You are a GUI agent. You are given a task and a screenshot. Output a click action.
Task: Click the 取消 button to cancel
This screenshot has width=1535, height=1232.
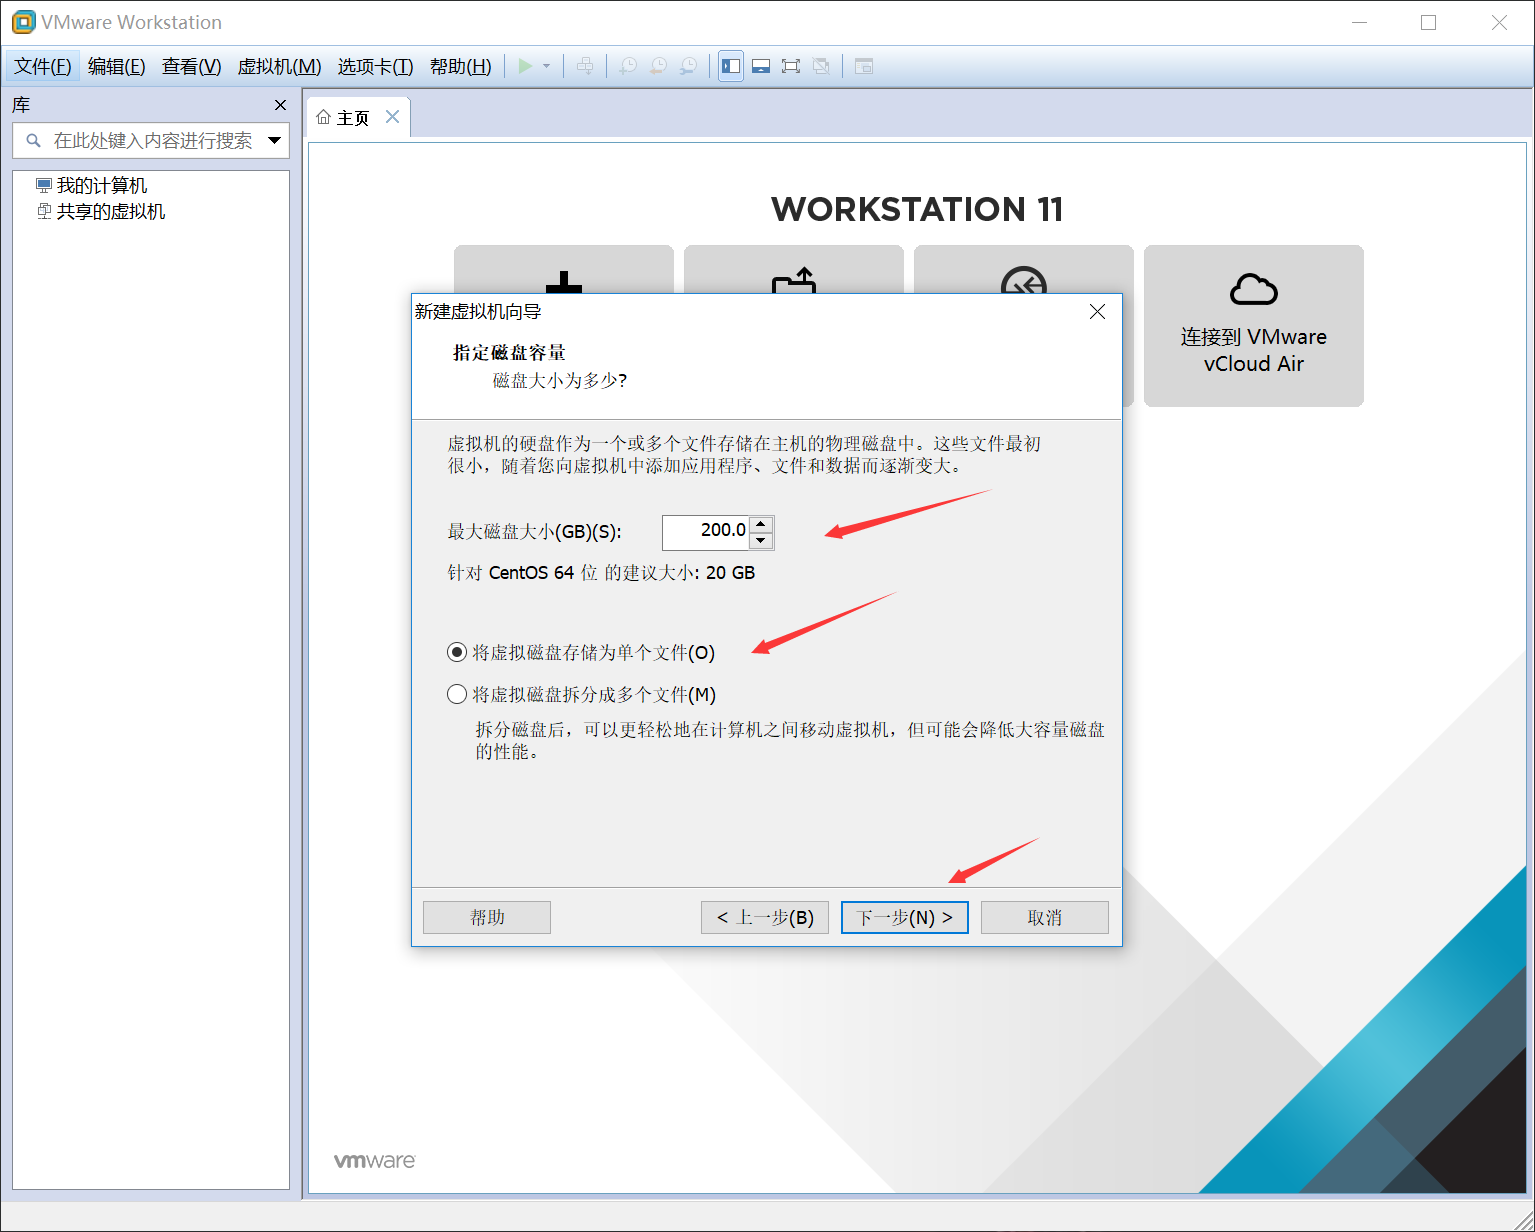point(1045,917)
